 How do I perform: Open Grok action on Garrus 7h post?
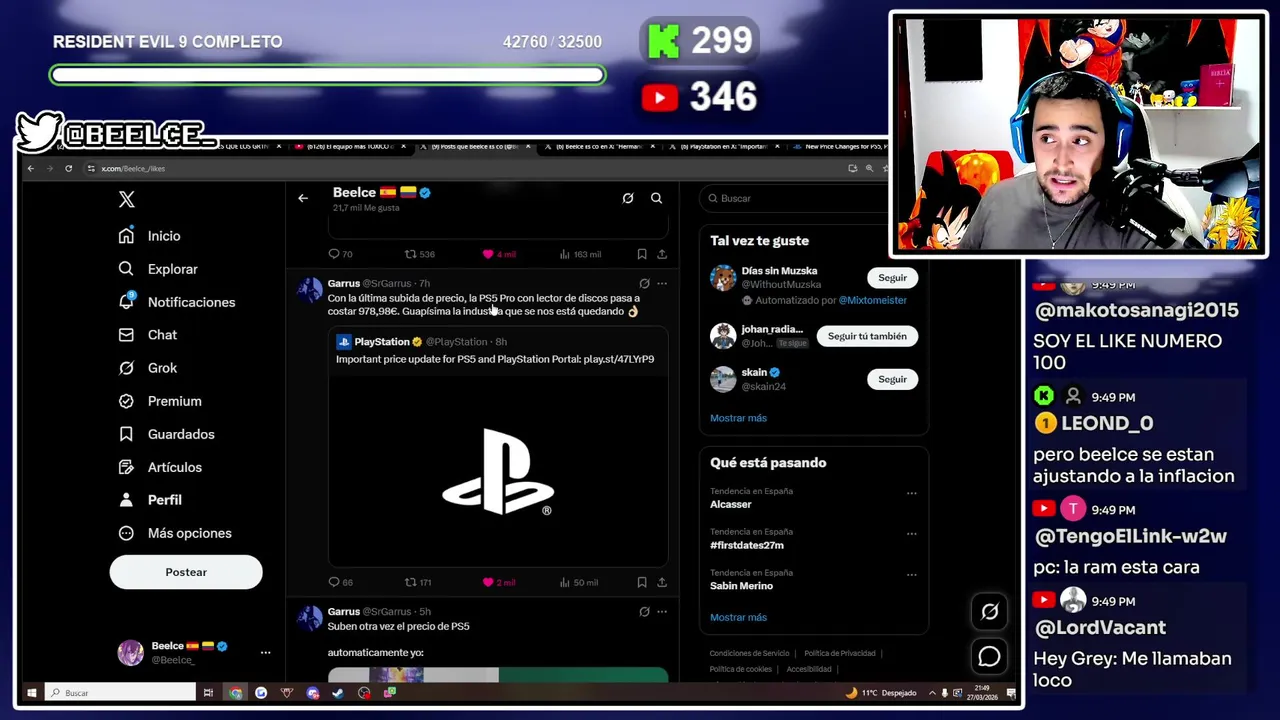point(644,283)
